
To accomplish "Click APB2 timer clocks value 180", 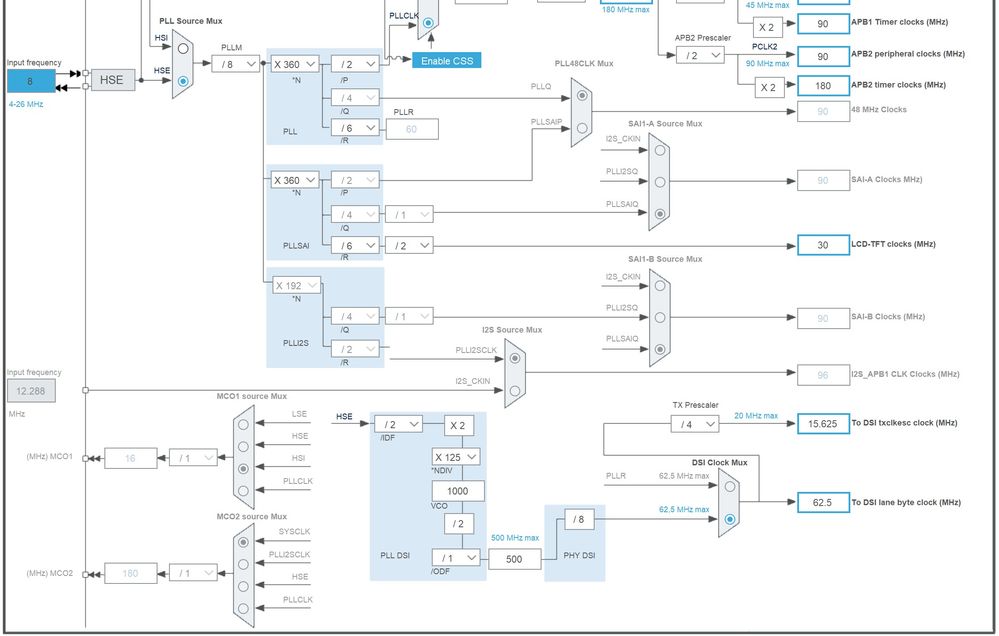I will tap(823, 85).
